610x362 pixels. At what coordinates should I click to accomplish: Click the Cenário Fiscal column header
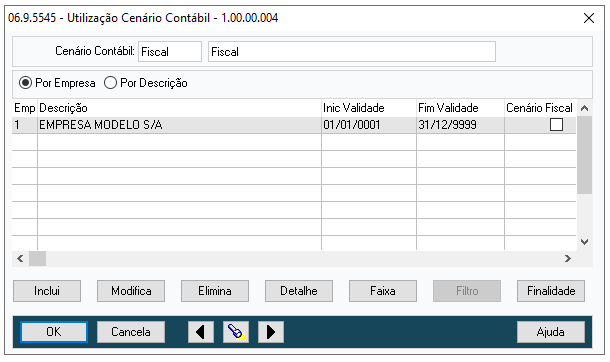pyautogui.click(x=540, y=108)
